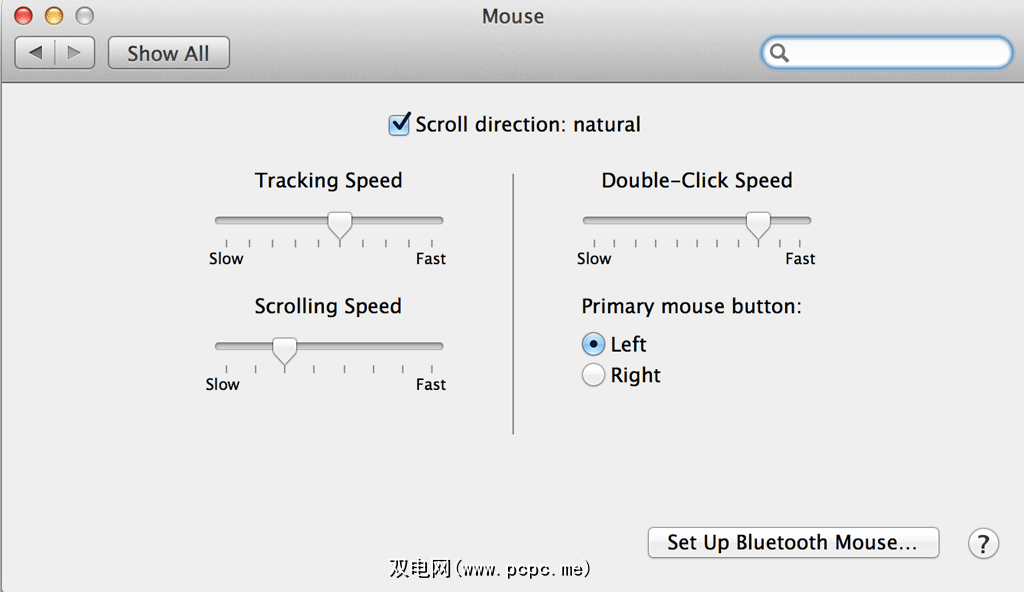Click in the search input field
Screen dimensions: 1024x592
coord(895,53)
